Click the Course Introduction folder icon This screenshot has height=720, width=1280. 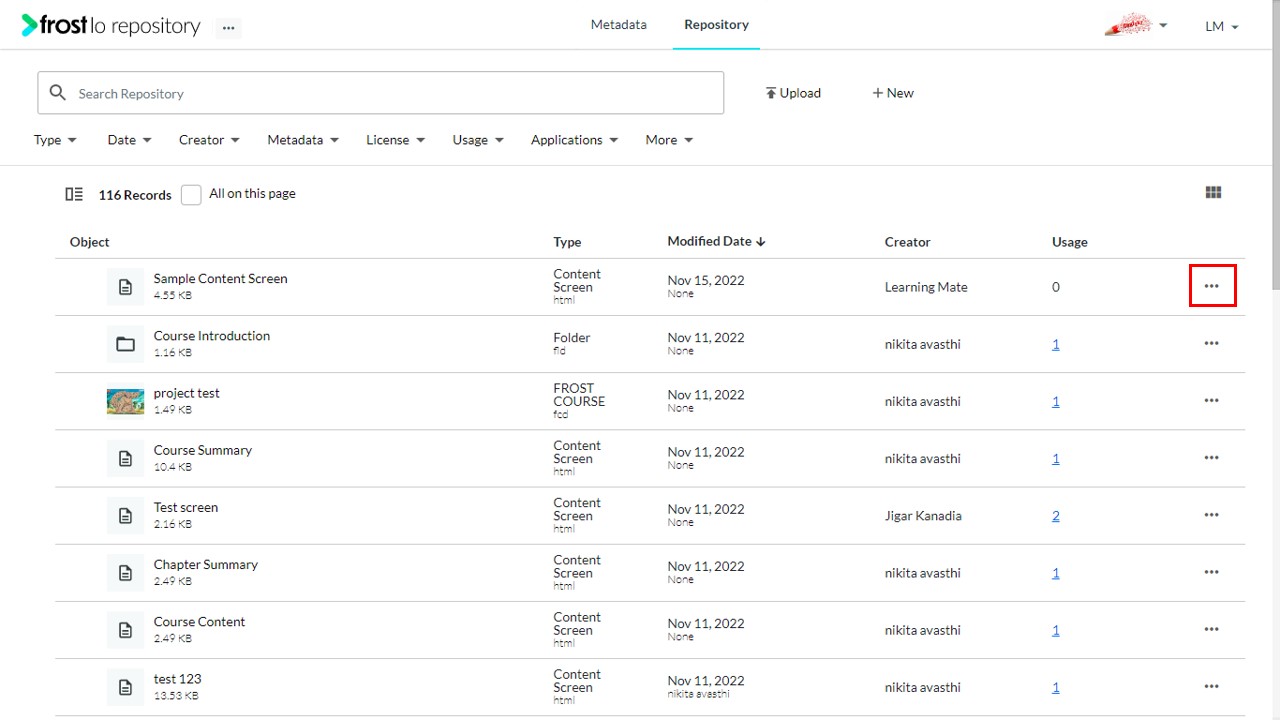125,344
